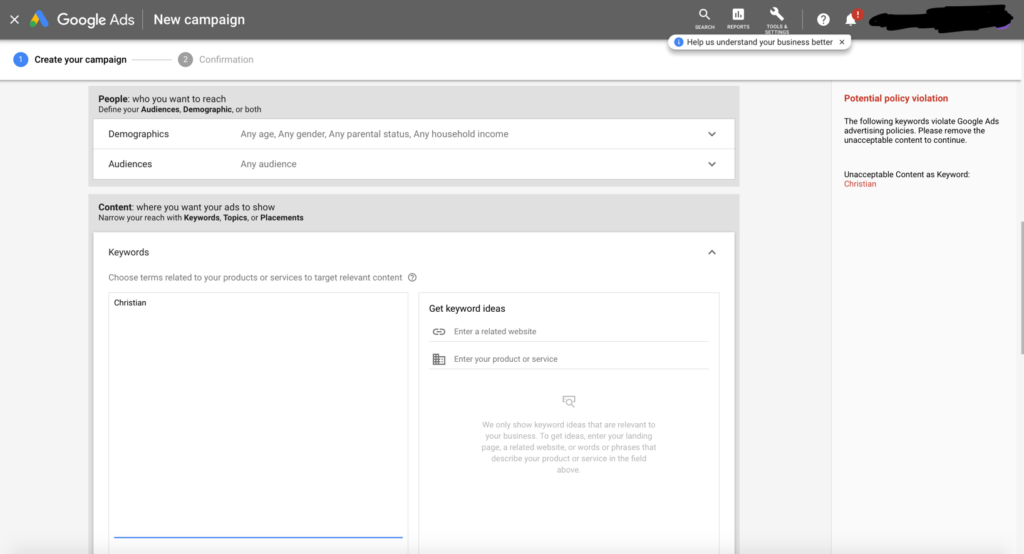
Task: Click the 'Potential policy violation' heading
Action: pos(895,99)
